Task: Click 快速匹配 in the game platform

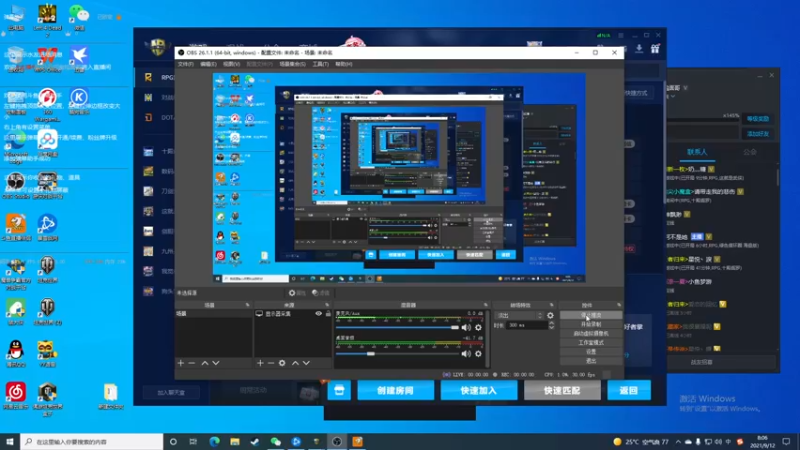Action: point(562,390)
